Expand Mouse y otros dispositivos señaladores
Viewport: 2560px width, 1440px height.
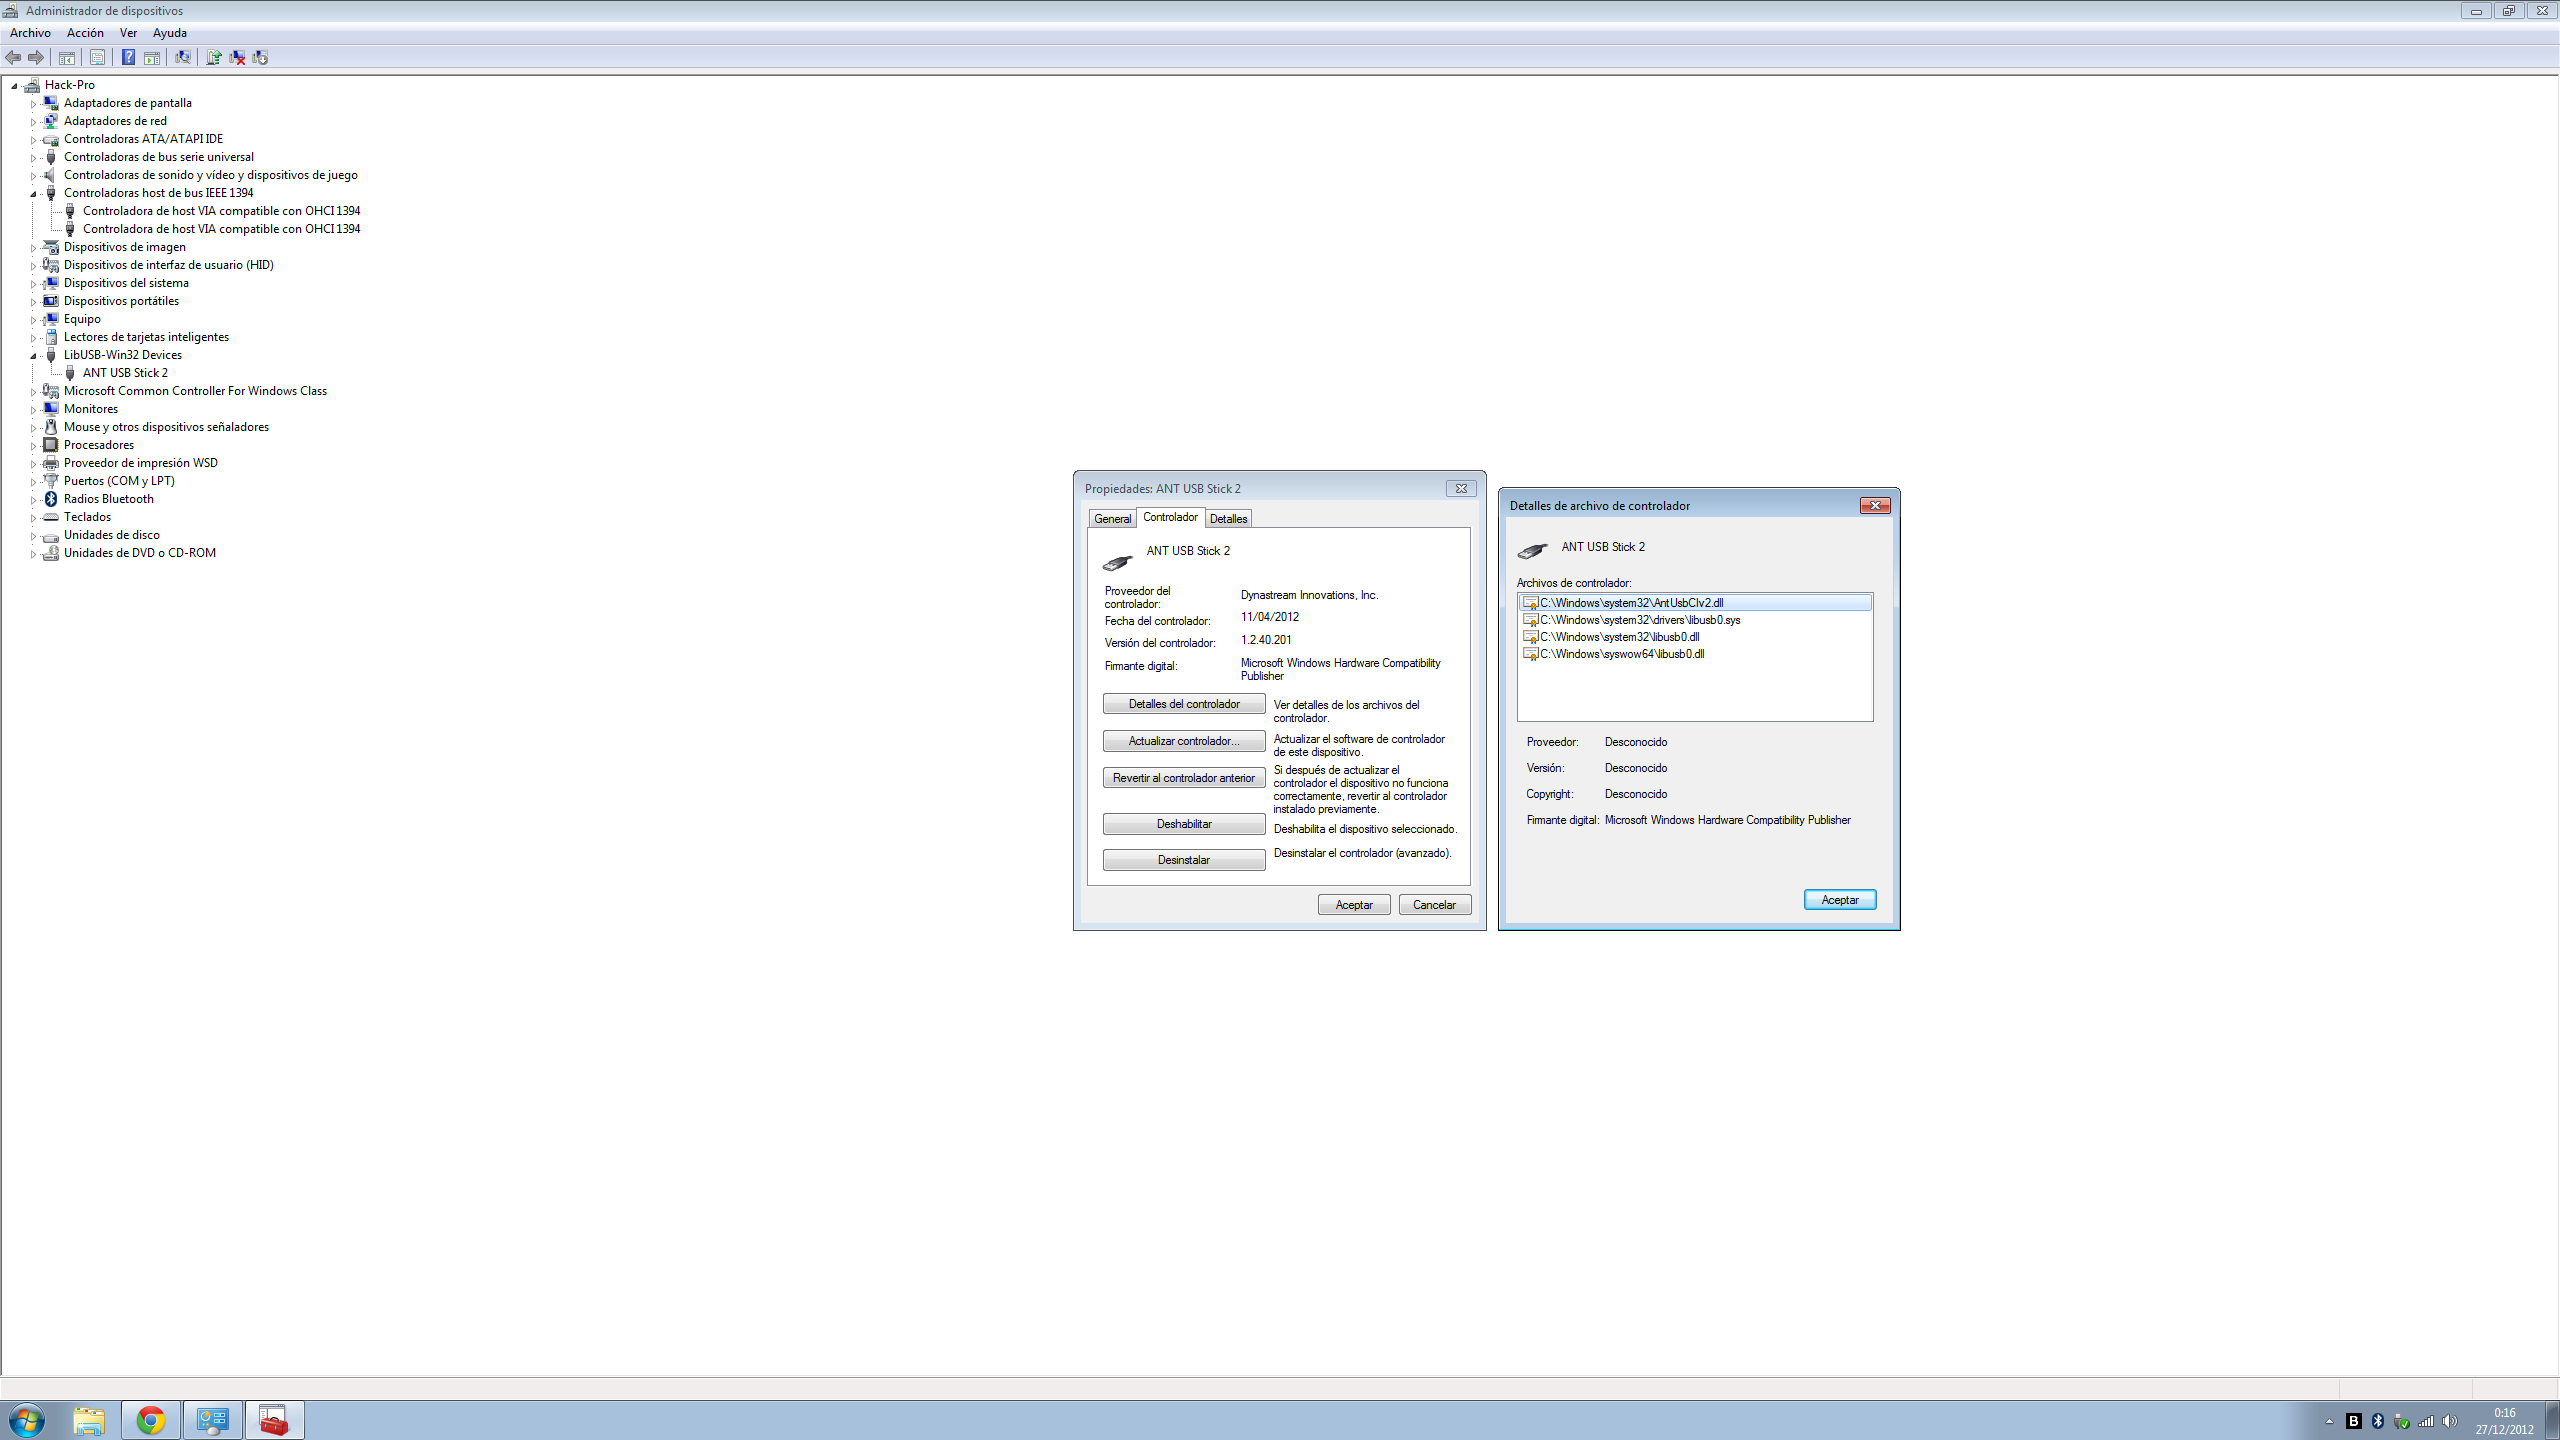[33, 427]
